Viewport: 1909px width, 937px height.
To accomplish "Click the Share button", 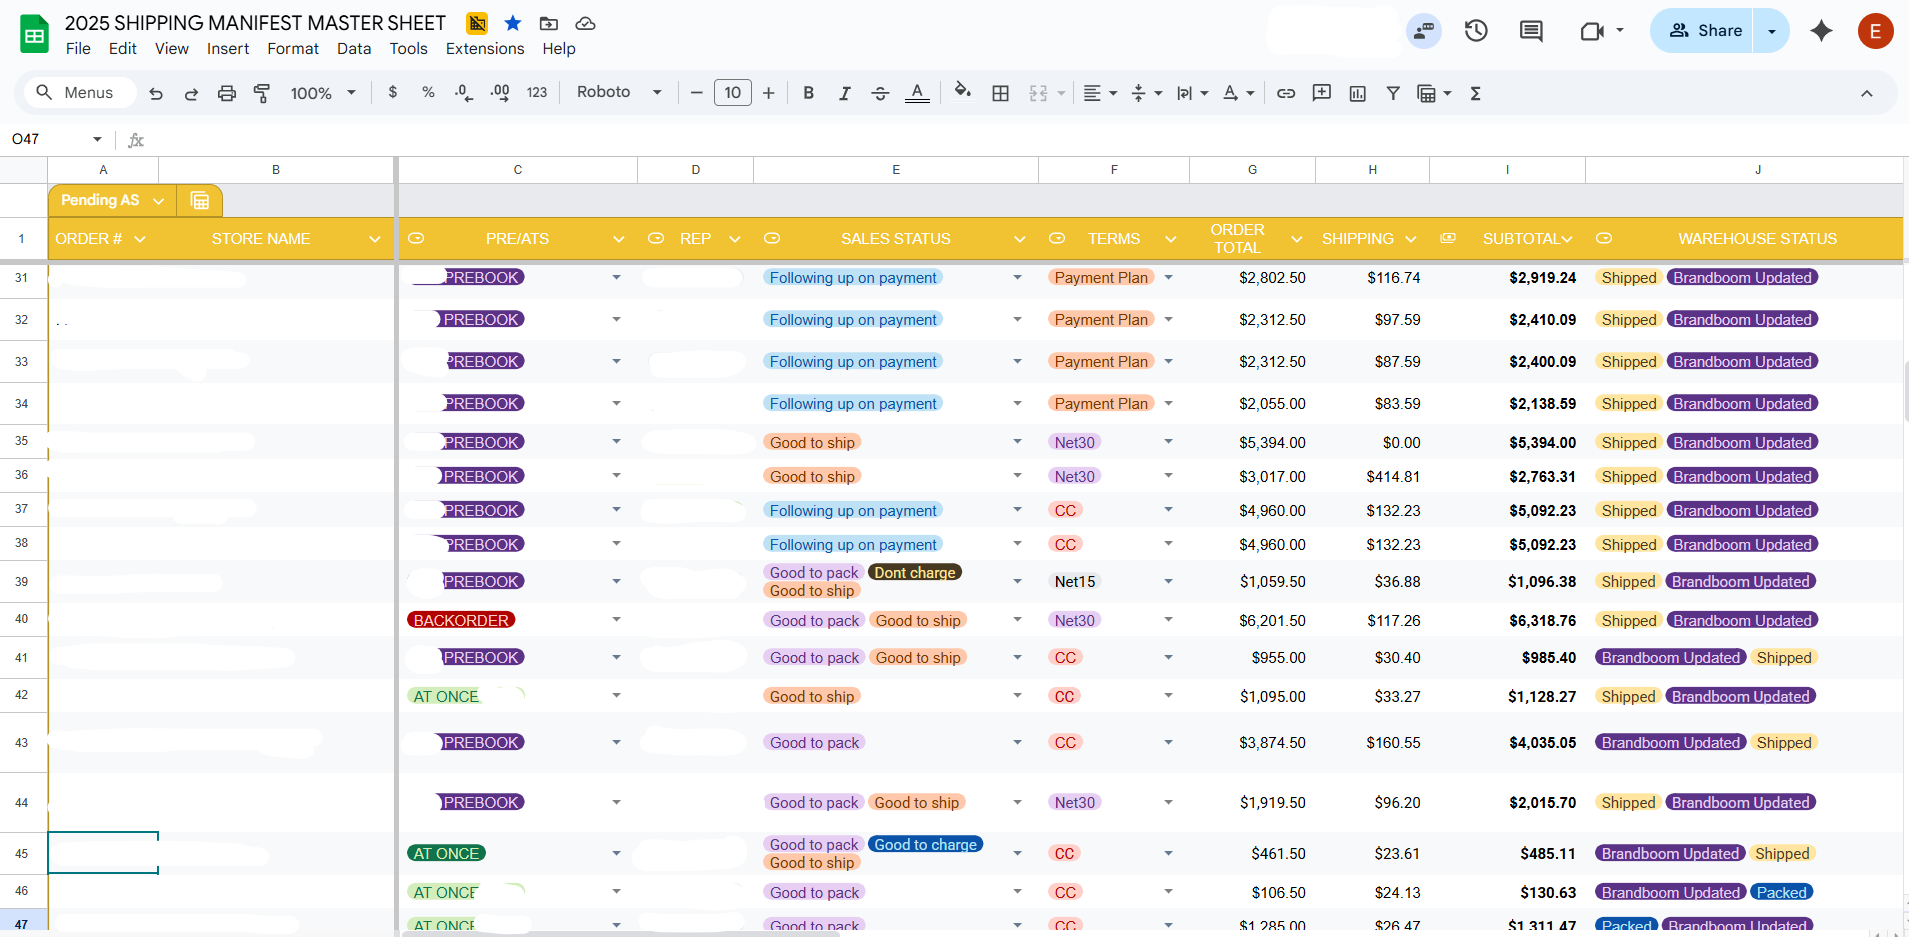I will [1702, 31].
